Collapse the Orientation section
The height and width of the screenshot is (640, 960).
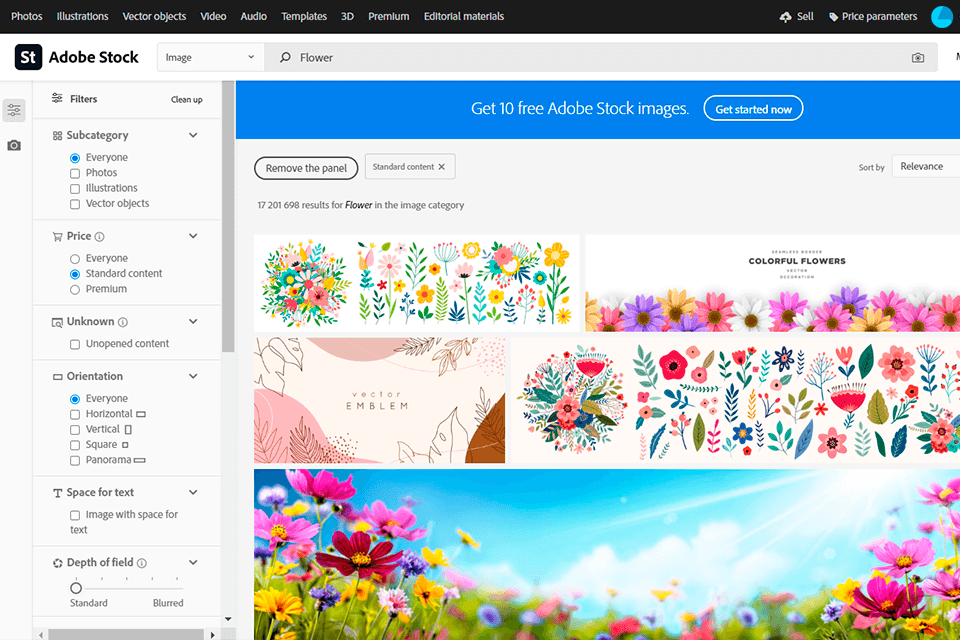coord(193,376)
